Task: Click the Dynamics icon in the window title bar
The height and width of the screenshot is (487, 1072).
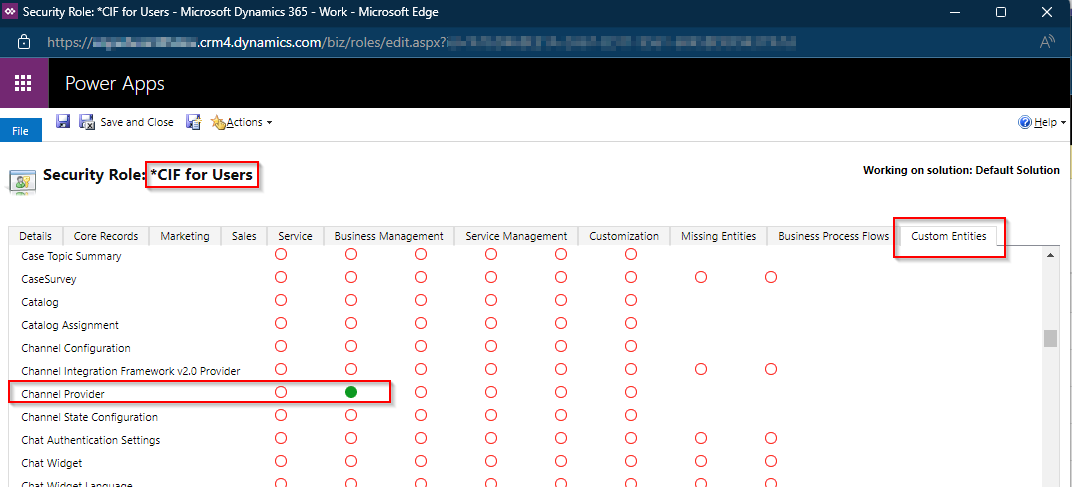Action: (10, 12)
